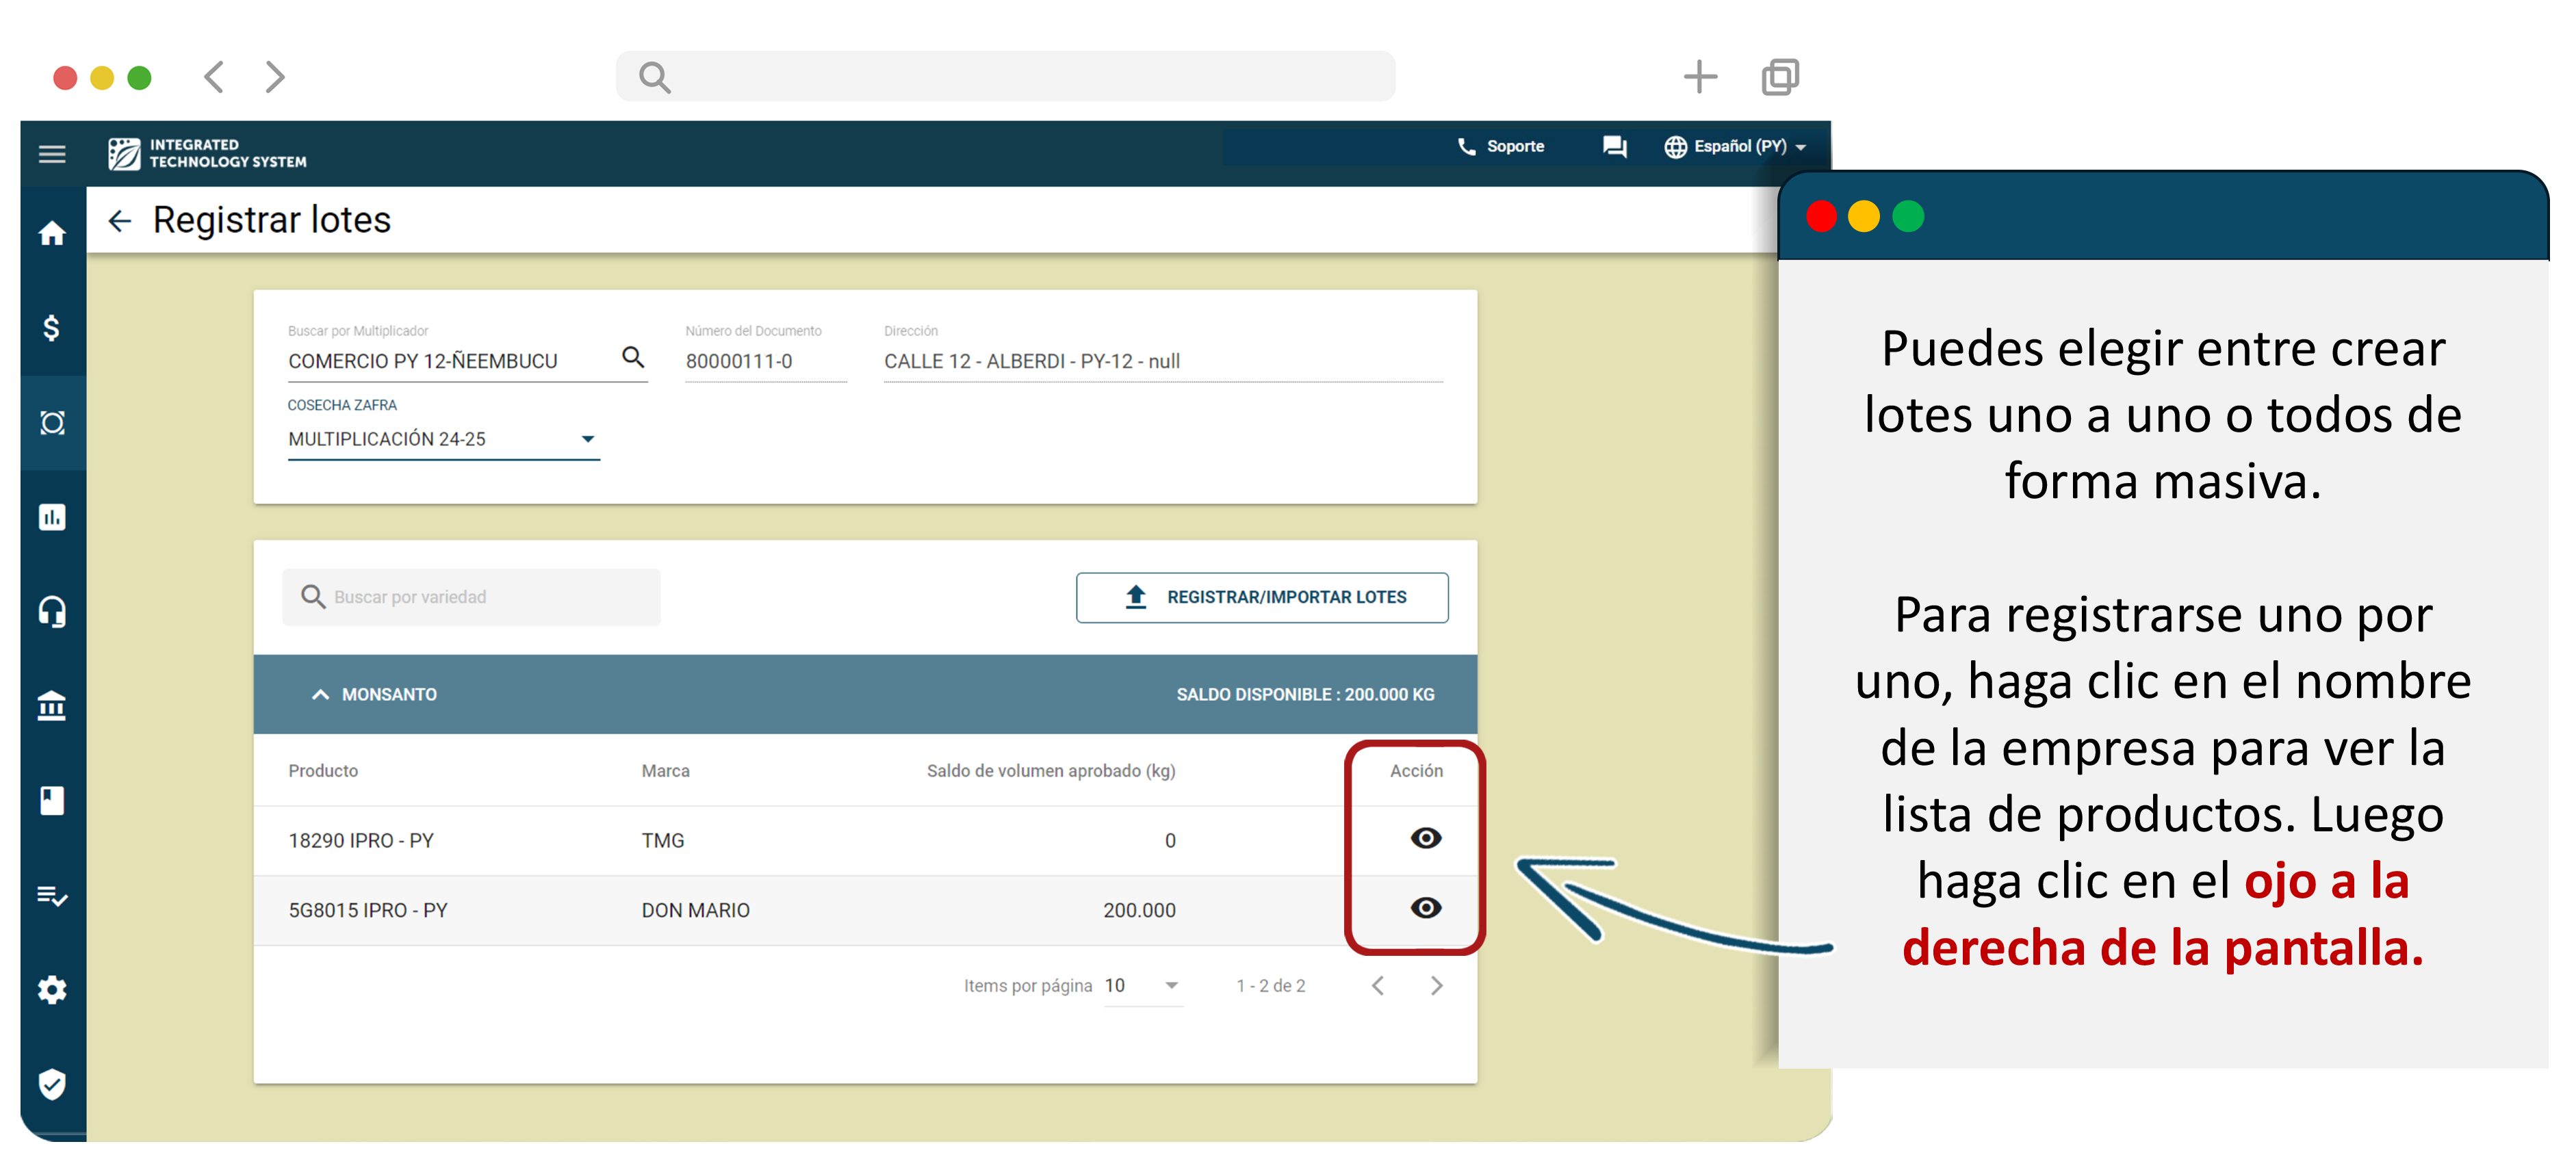Image resolution: width=2576 pixels, height=1170 pixels.
Task: Open the settings gear sidebar icon
Action: (52, 990)
